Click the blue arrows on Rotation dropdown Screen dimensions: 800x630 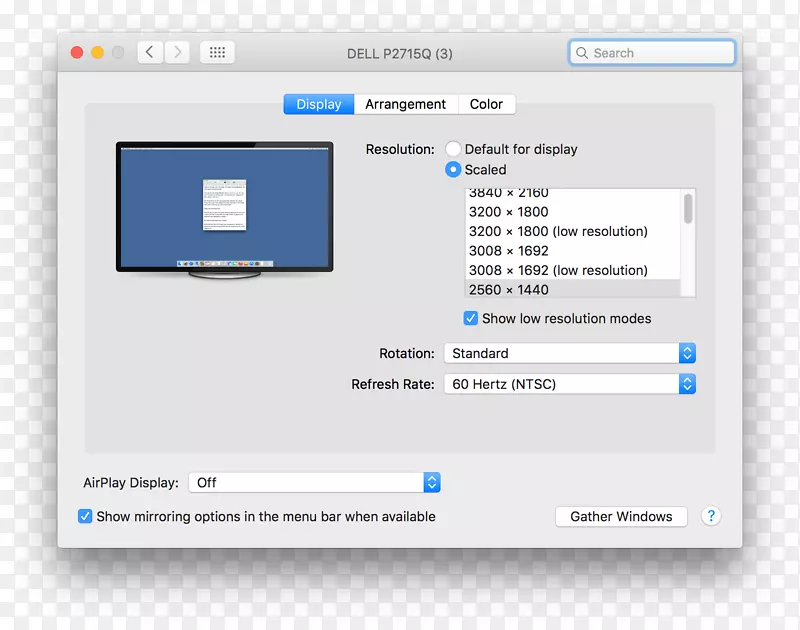(687, 353)
